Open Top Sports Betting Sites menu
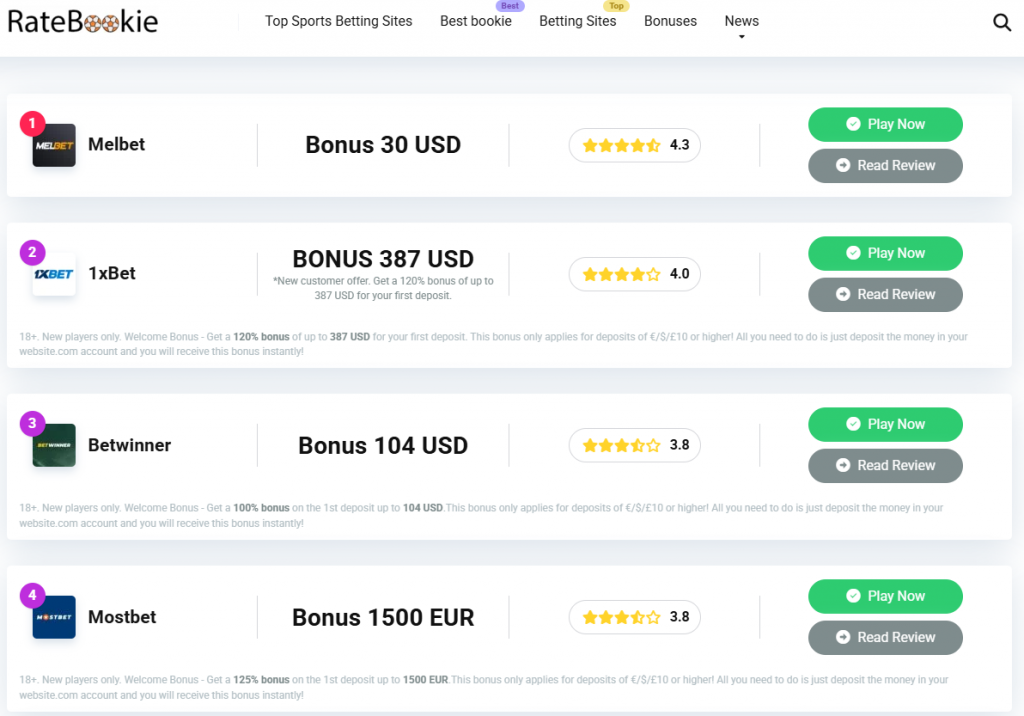Viewport: 1024px width, 716px height. tap(338, 21)
